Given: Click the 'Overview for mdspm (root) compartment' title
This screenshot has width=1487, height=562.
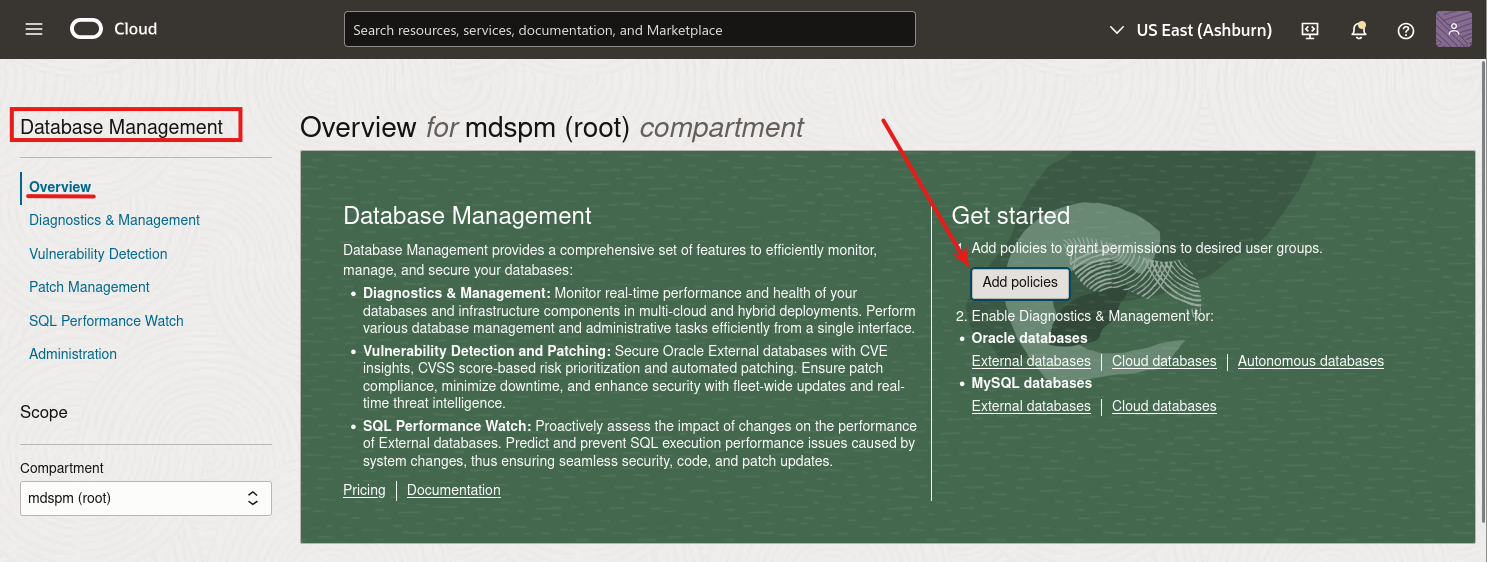Looking at the screenshot, I should [552, 127].
